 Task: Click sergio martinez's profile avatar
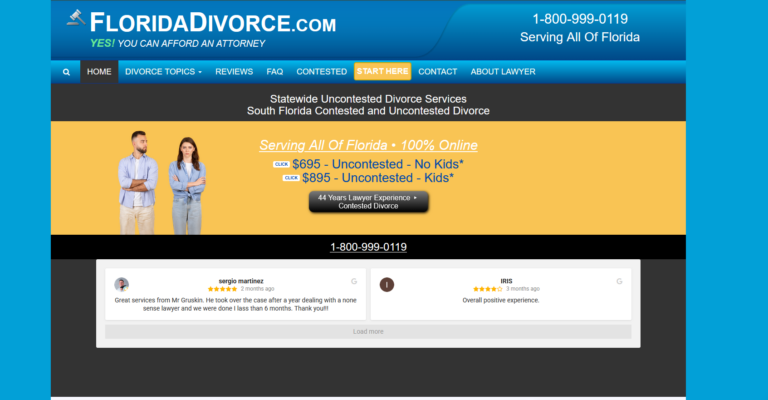tap(121, 284)
